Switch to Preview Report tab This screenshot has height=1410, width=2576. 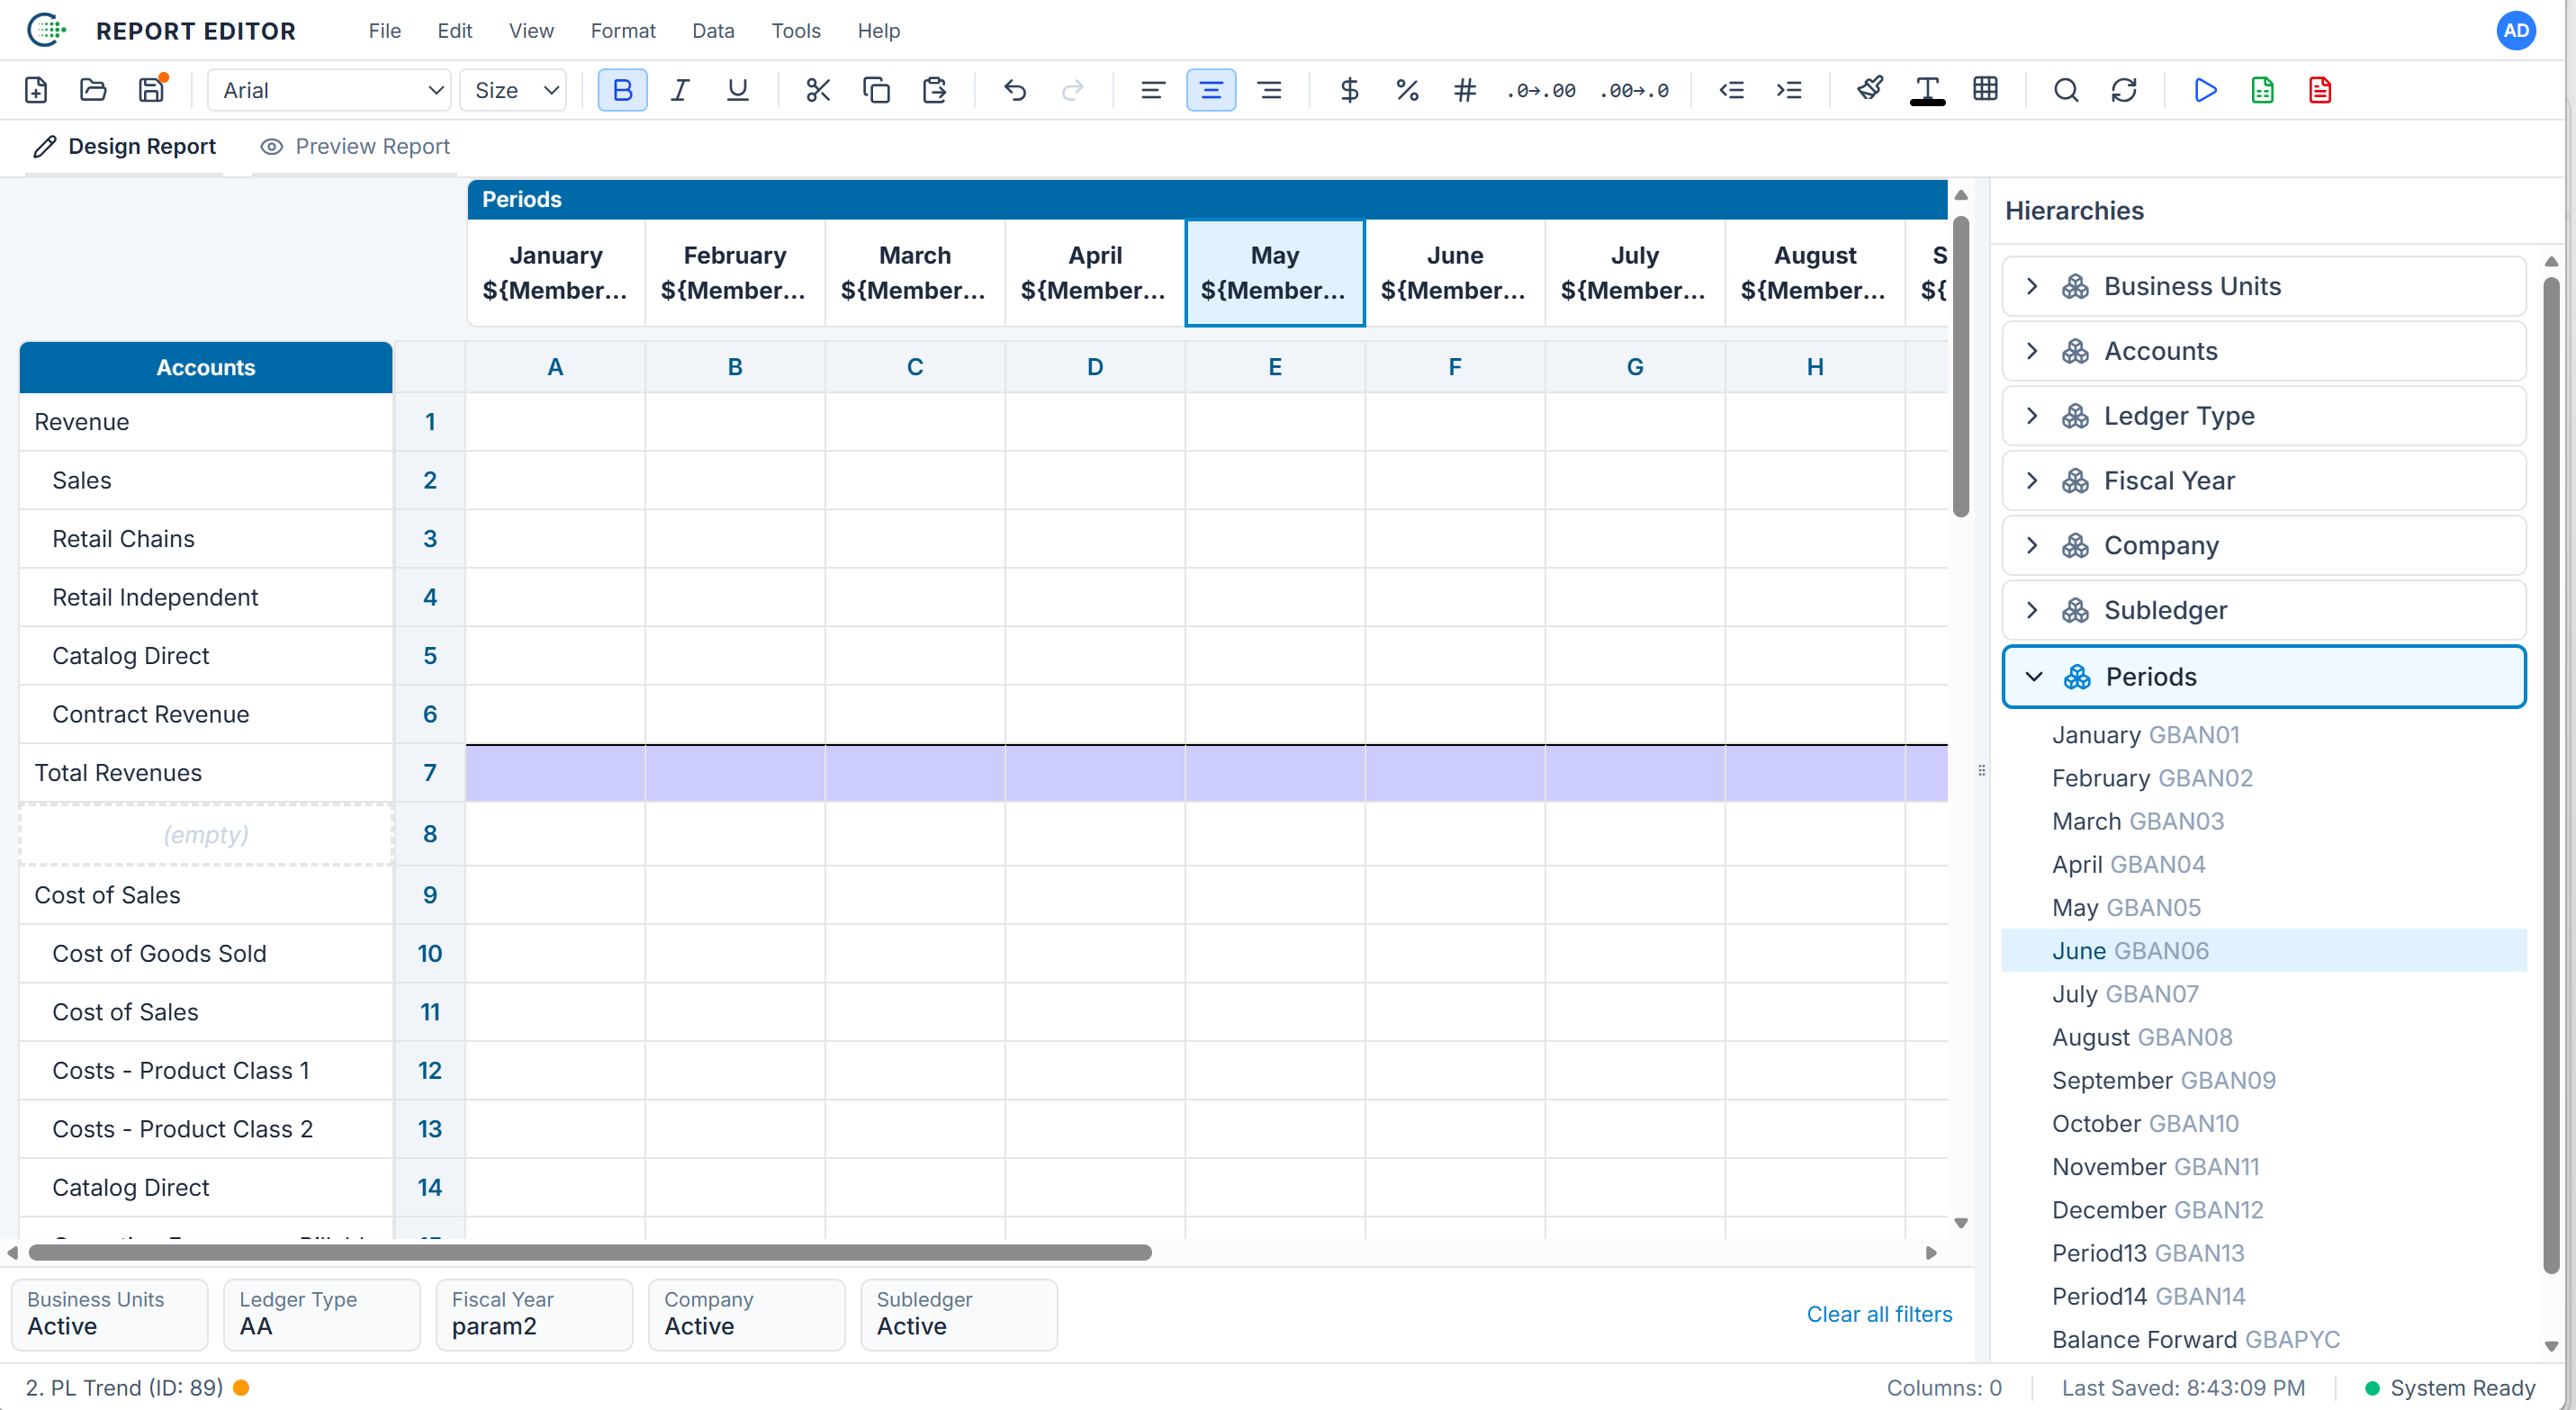point(354,147)
